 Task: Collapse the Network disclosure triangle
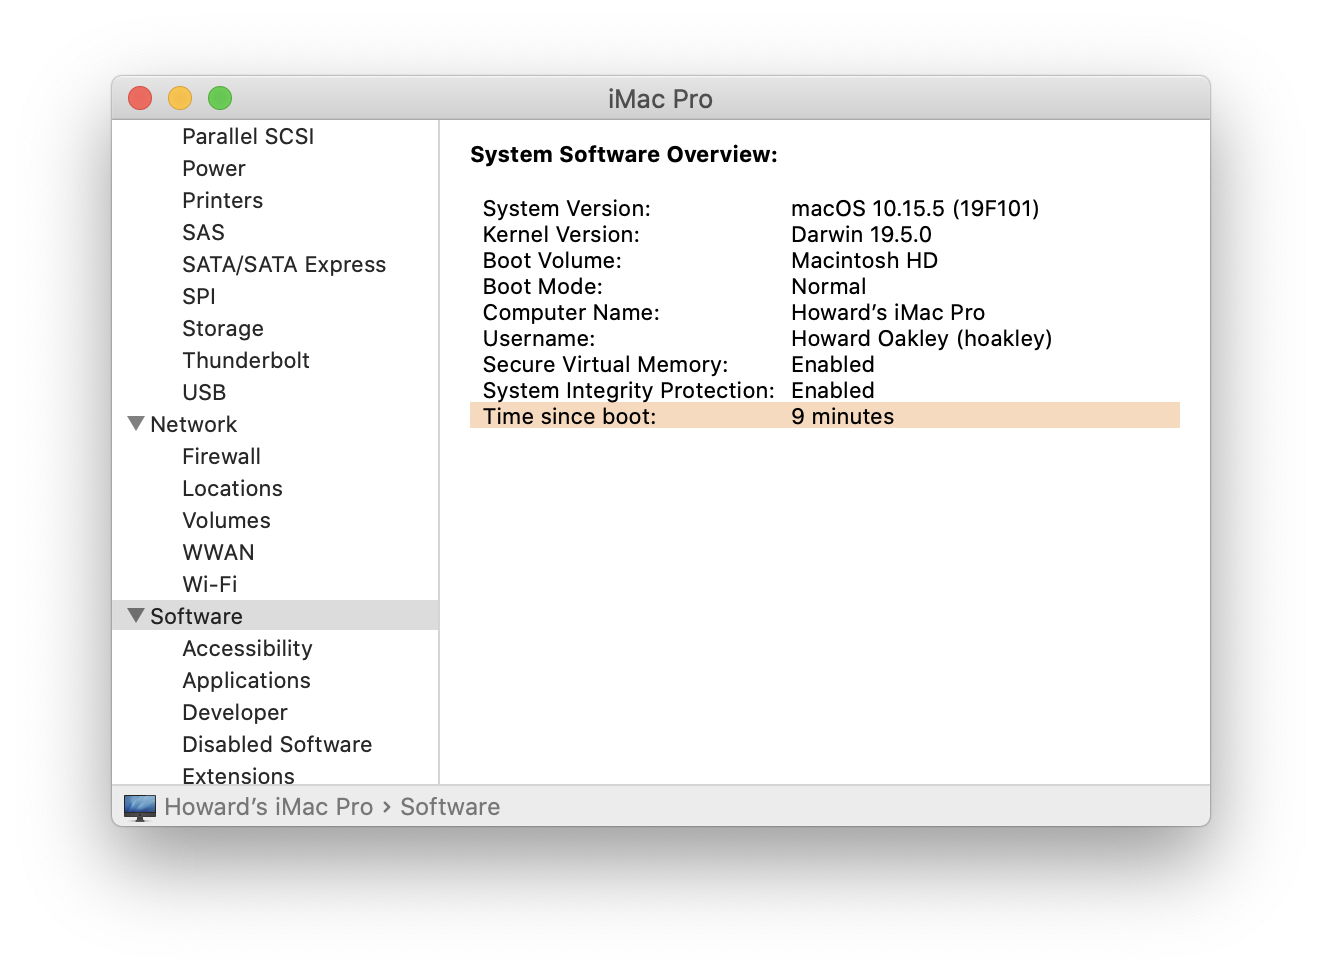136,424
